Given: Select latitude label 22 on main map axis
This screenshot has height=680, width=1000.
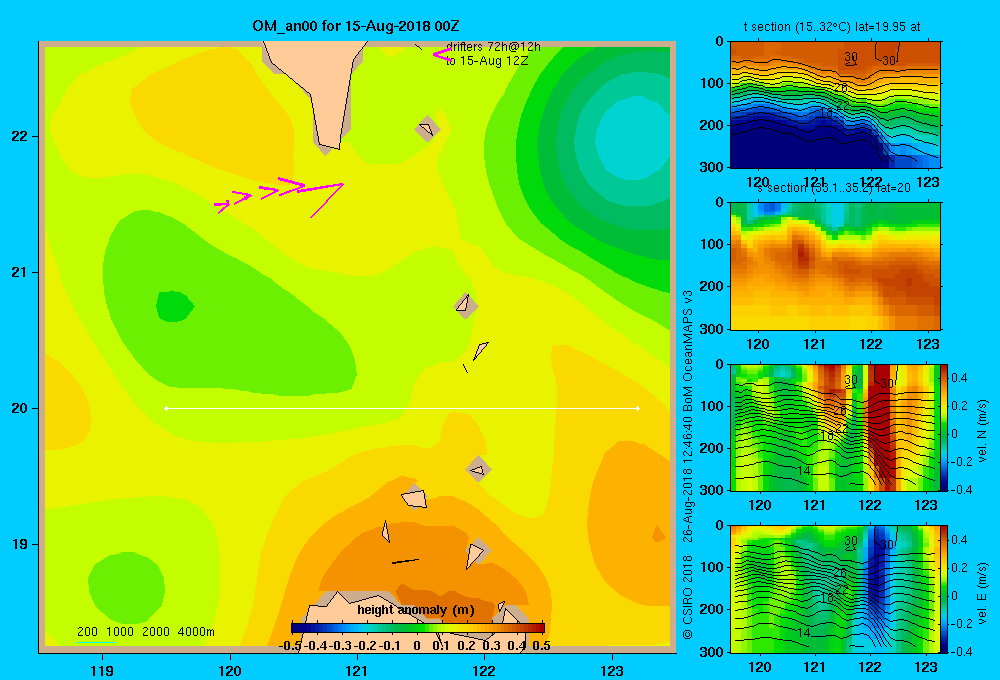Looking at the screenshot, I should click(x=20, y=136).
